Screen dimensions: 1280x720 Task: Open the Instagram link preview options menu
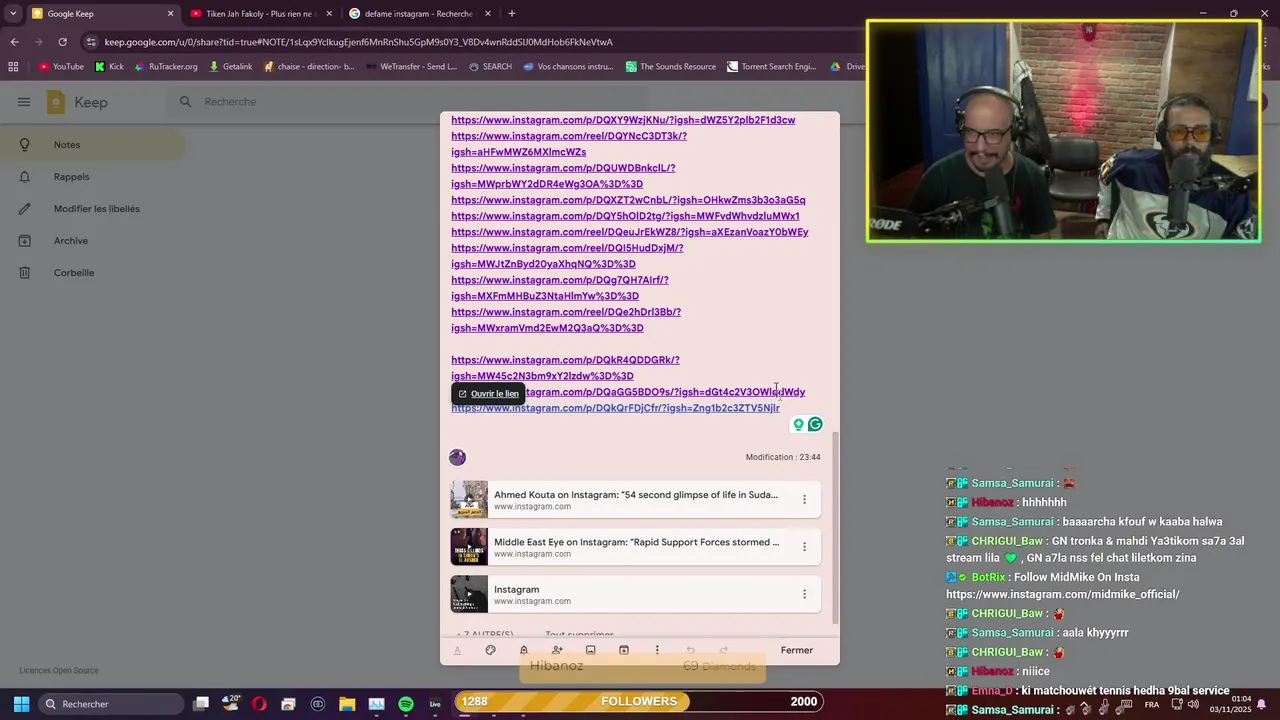(x=804, y=594)
